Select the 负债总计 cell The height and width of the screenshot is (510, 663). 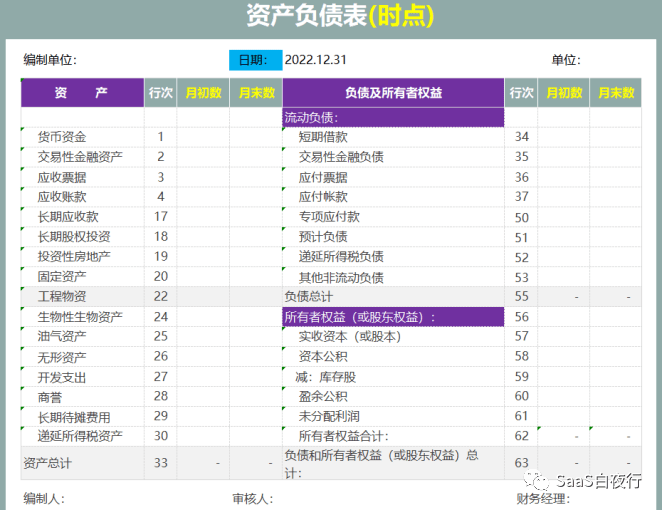[393, 296]
